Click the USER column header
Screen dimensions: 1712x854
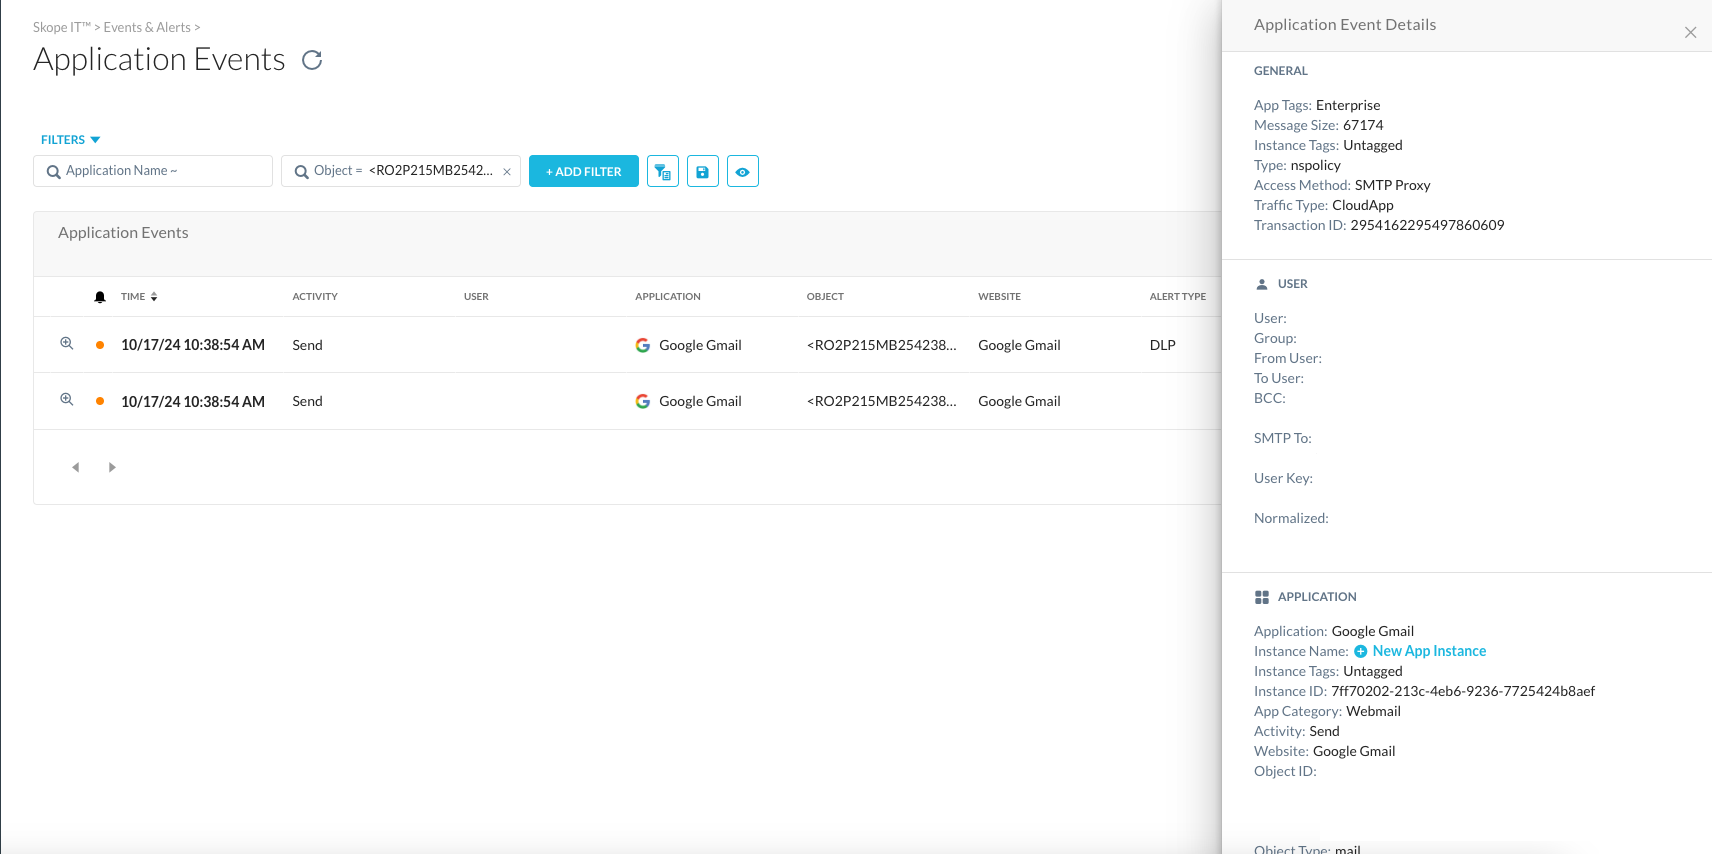click(x=476, y=297)
